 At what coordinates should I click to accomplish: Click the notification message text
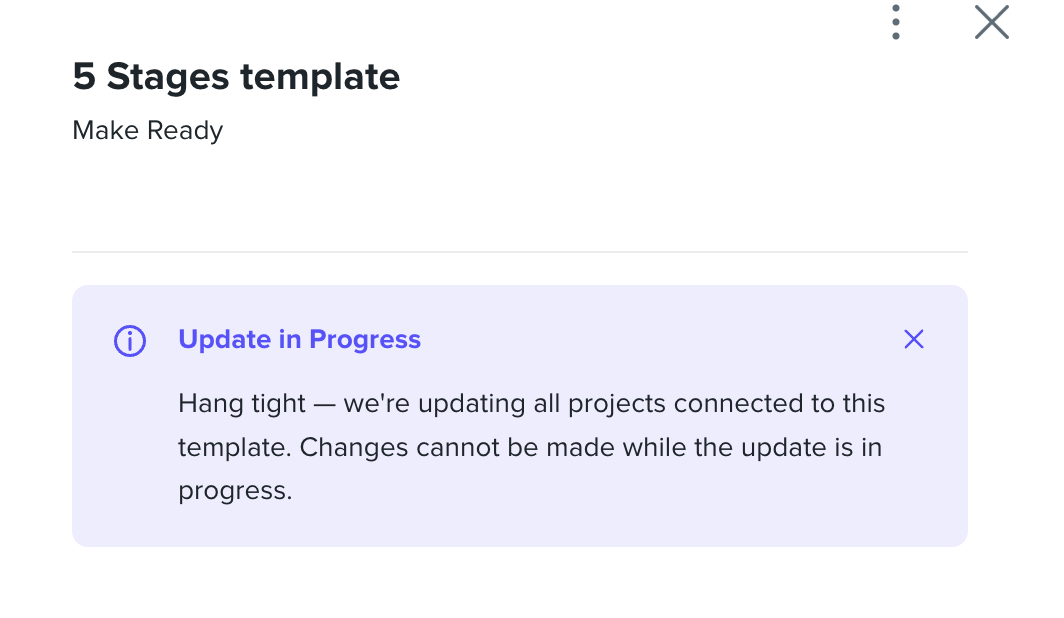coord(531,447)
